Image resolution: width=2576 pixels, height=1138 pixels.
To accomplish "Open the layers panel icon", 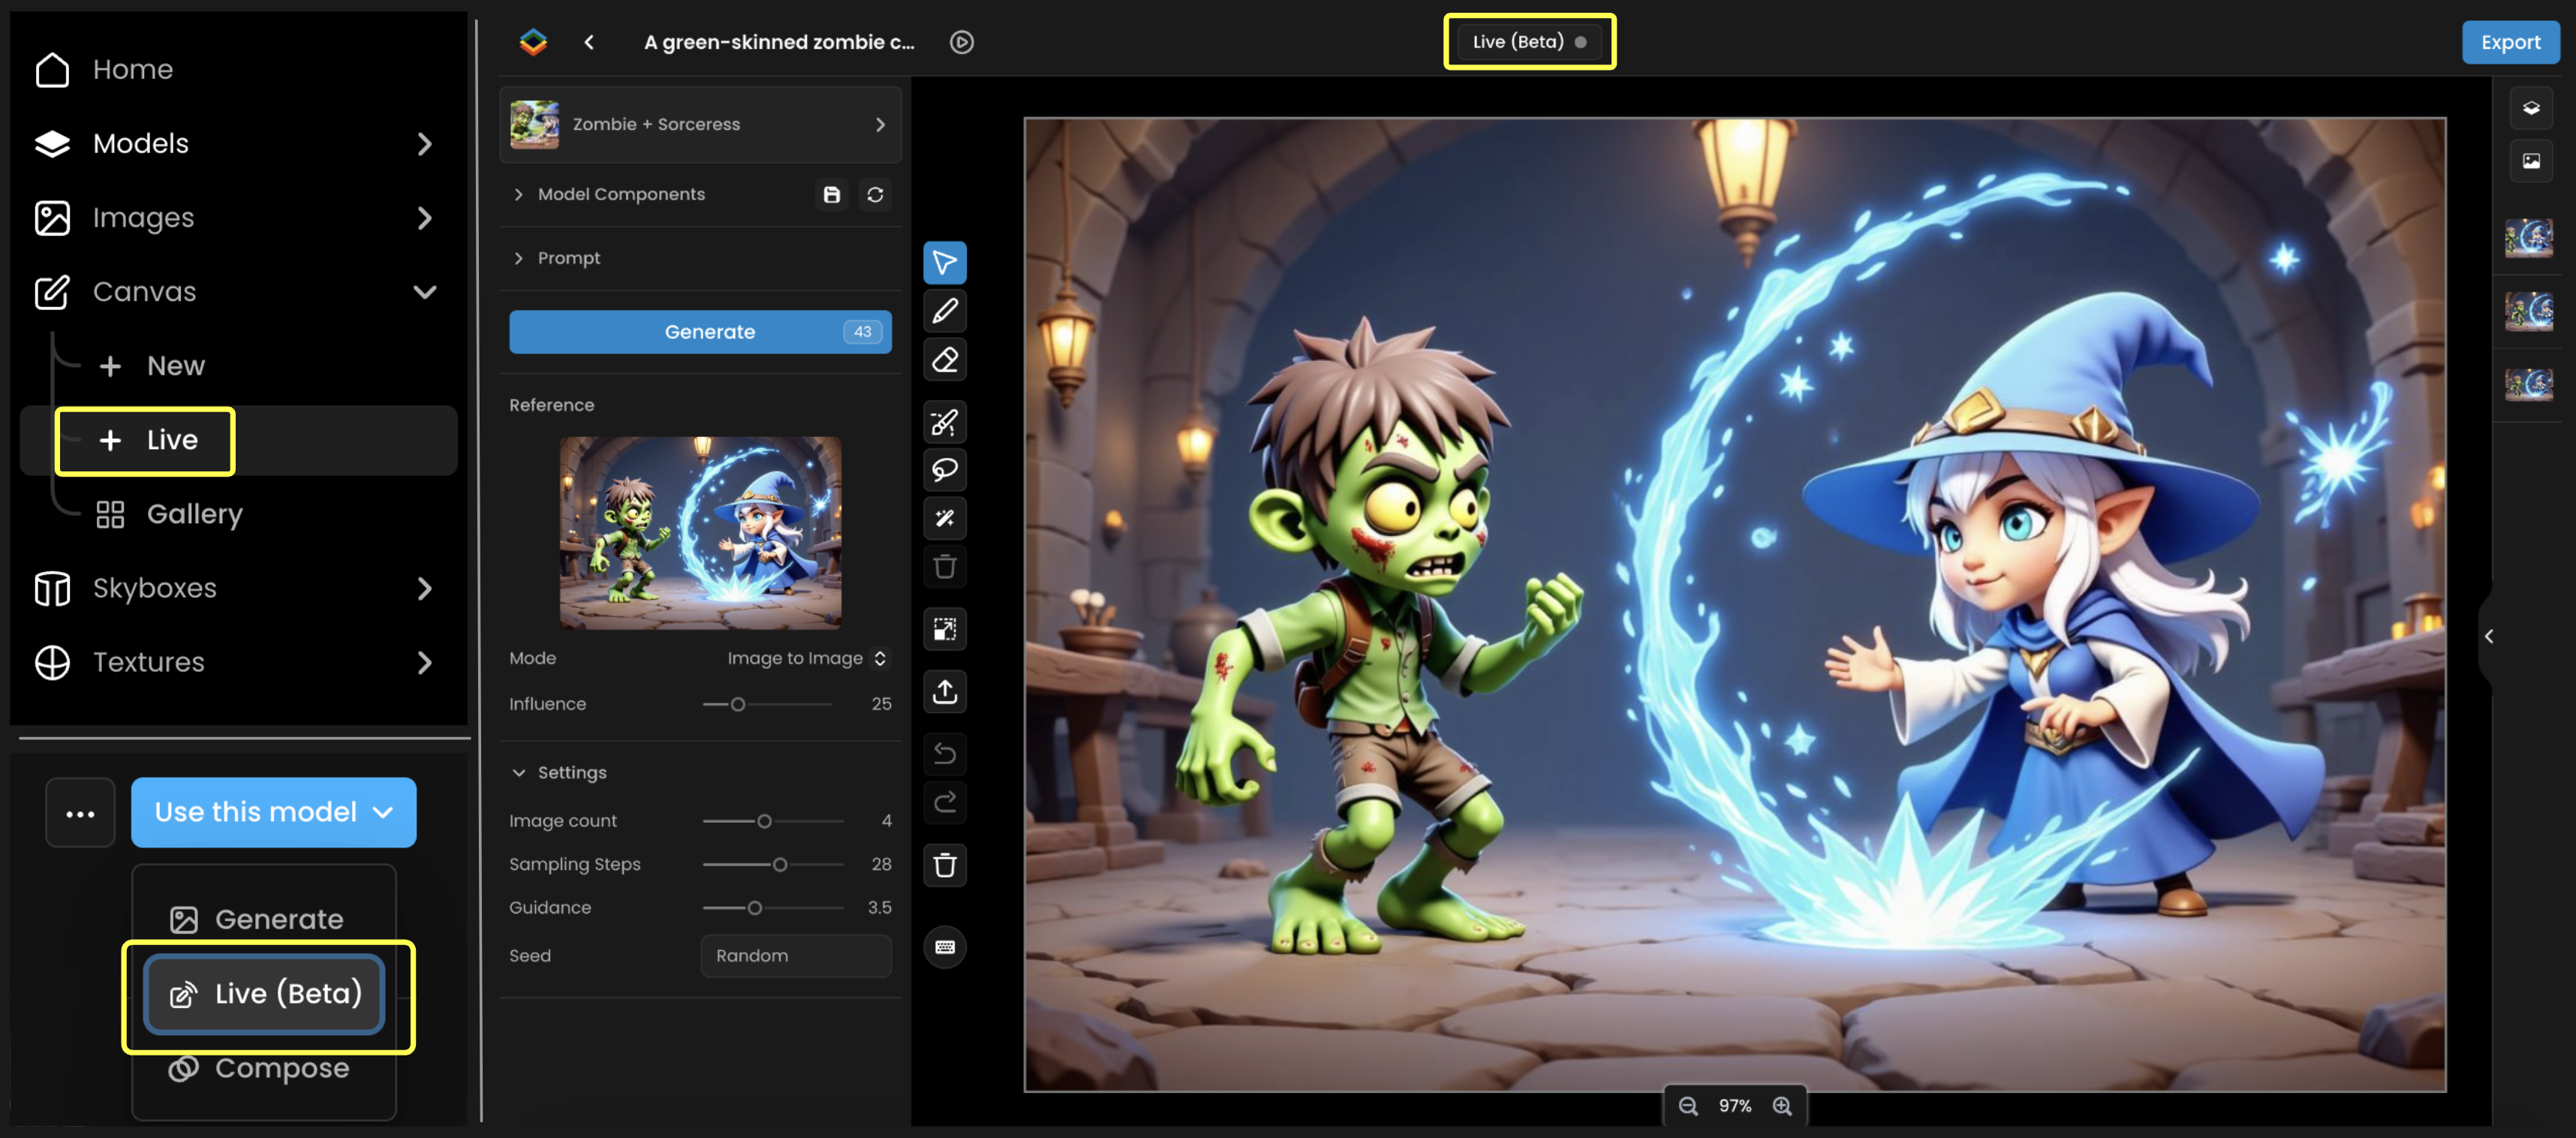I will [2530, 108].
